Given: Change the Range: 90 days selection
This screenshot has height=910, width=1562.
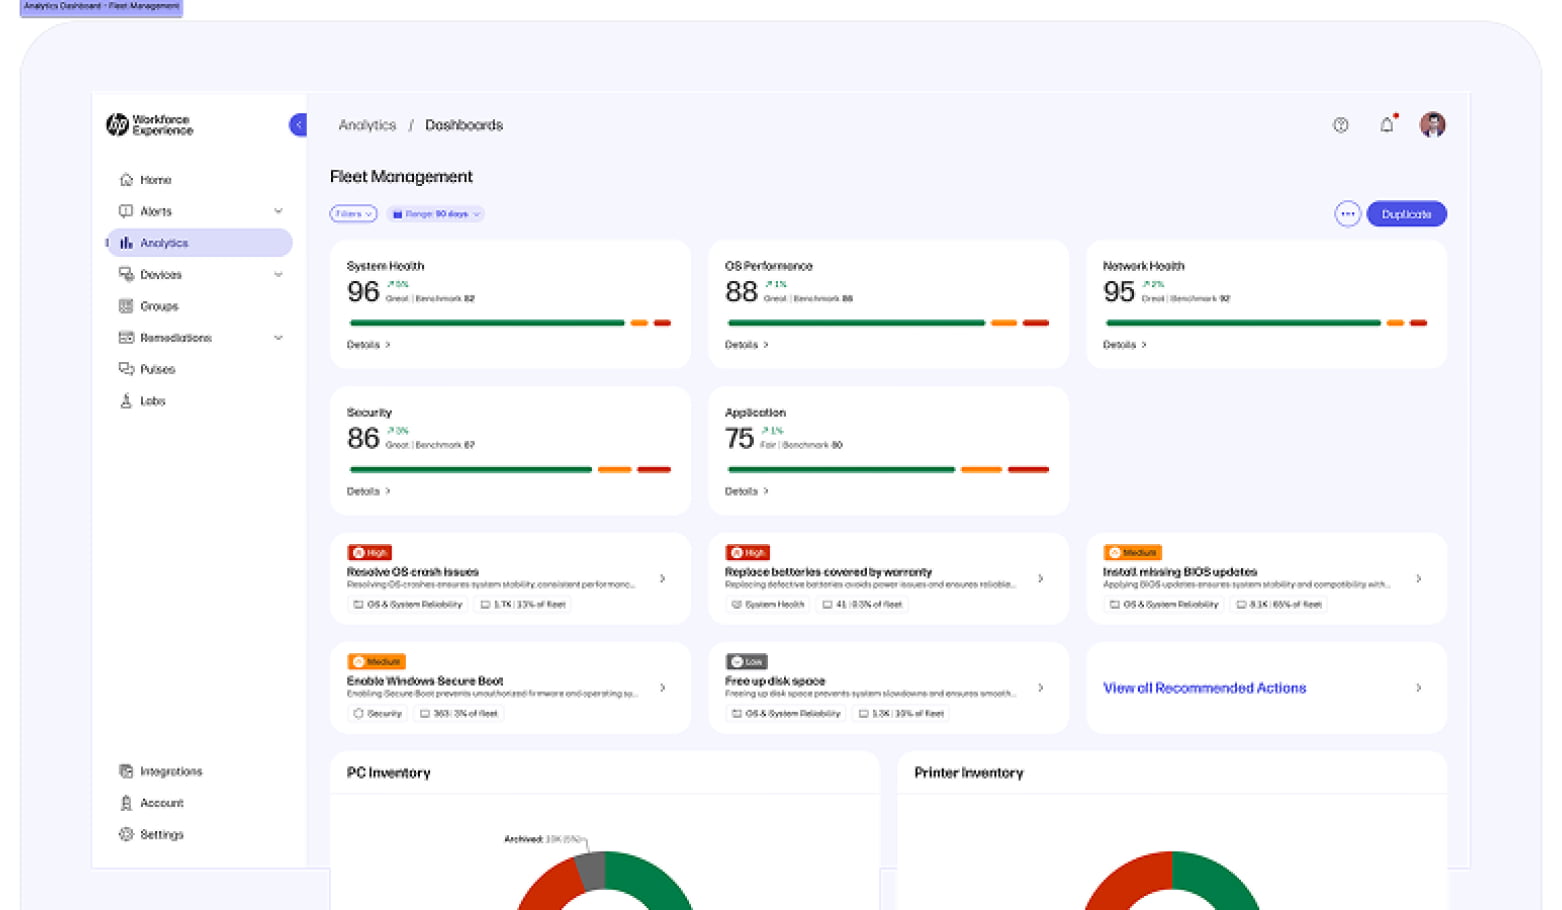Looking at the screenshot, I should pos(435,213).
